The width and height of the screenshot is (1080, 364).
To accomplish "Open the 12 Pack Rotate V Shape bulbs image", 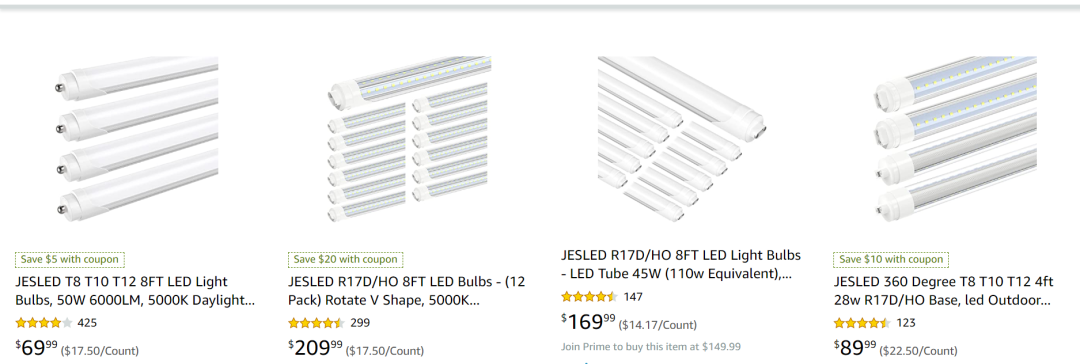I will click(409, 140).
